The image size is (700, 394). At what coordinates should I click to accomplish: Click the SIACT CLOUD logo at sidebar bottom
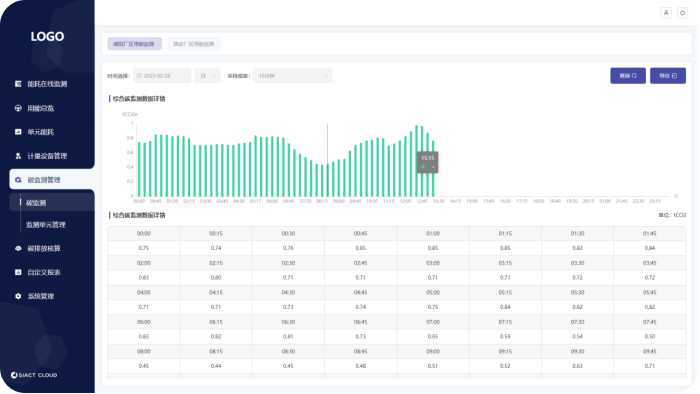34,375
